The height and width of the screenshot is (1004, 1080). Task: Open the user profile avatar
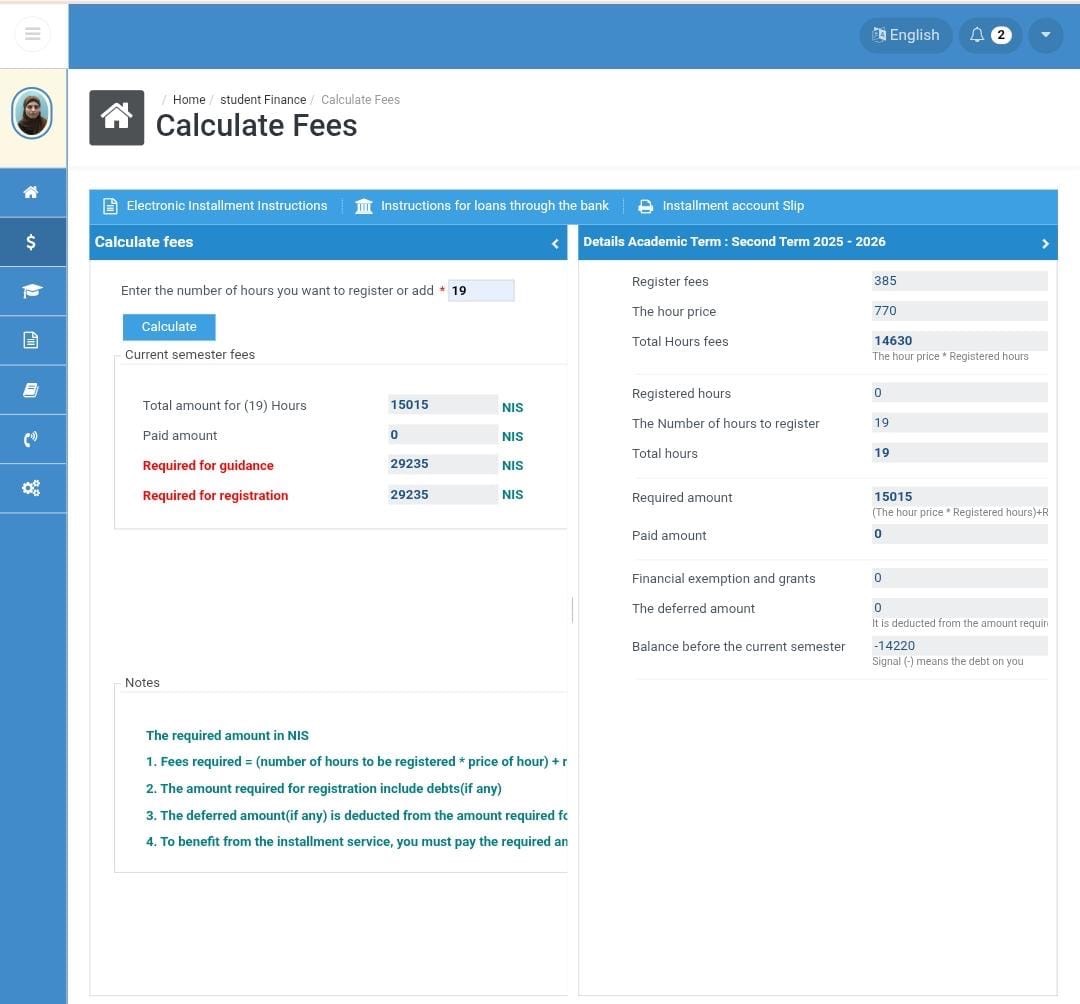(x=32, y=114)
